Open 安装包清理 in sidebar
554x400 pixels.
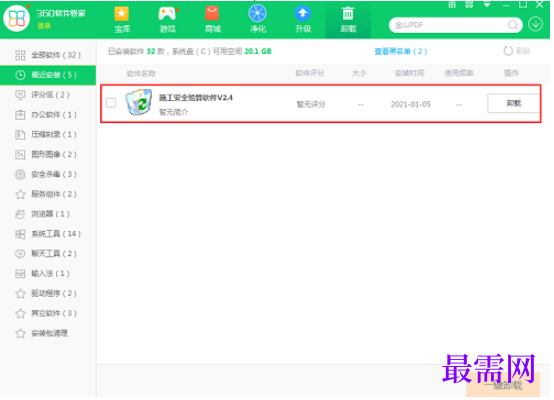[48, 333]
